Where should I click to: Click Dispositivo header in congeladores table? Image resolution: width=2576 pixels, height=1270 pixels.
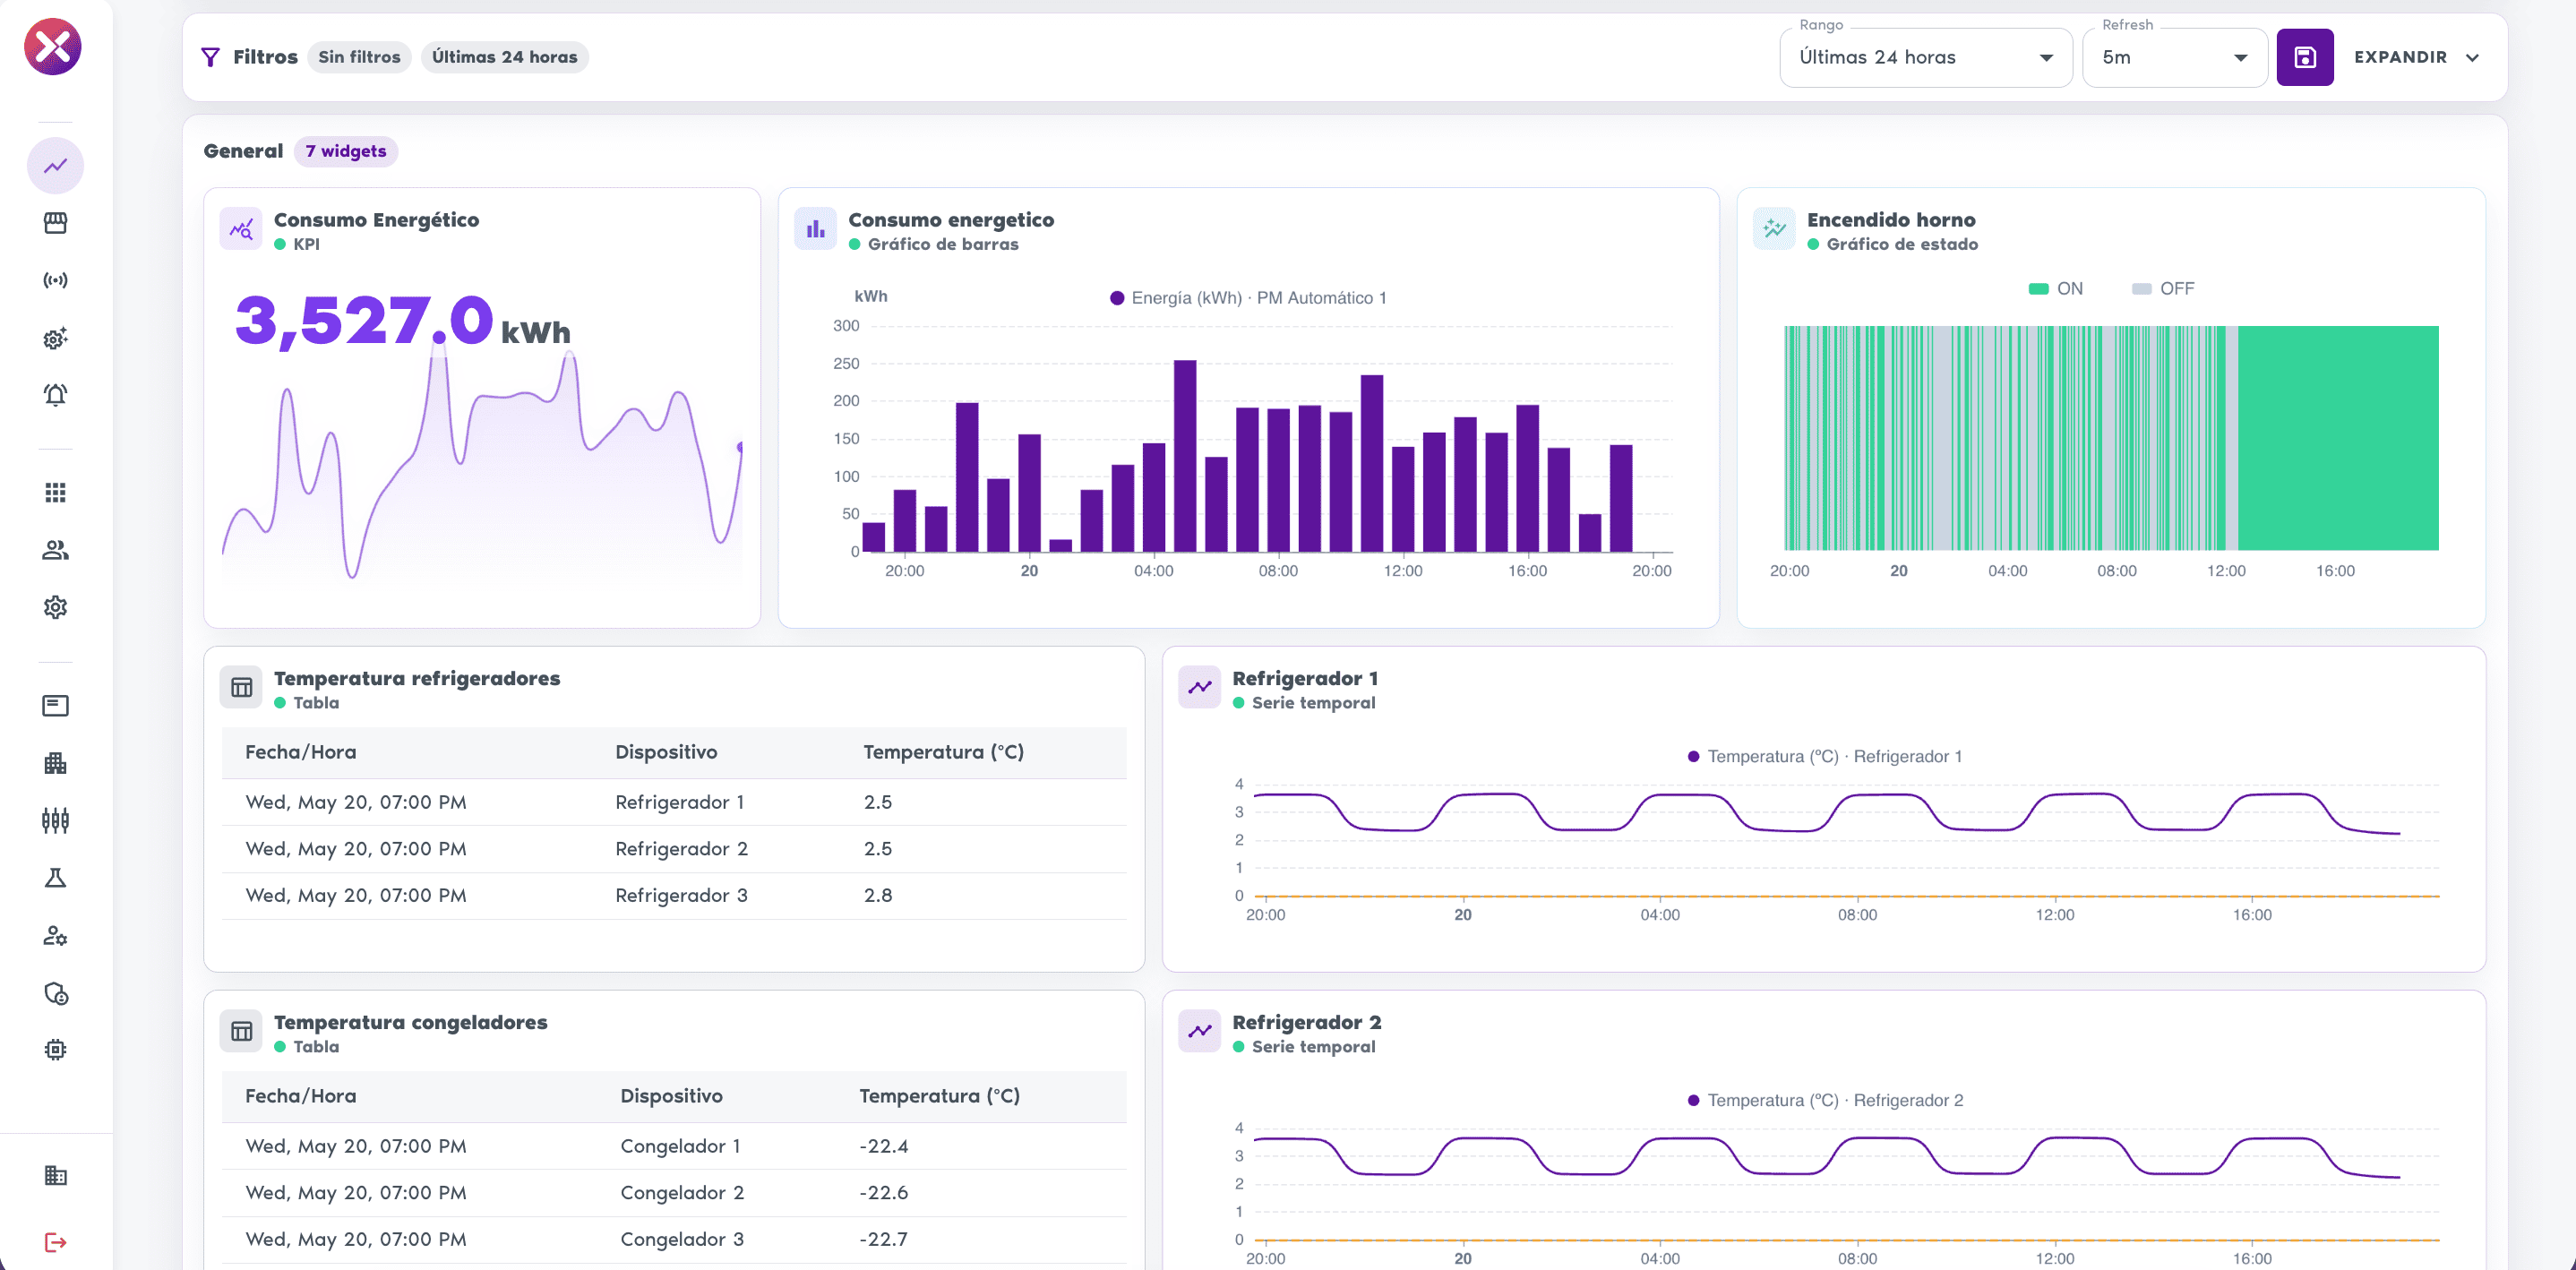[x=671, y=1096]
